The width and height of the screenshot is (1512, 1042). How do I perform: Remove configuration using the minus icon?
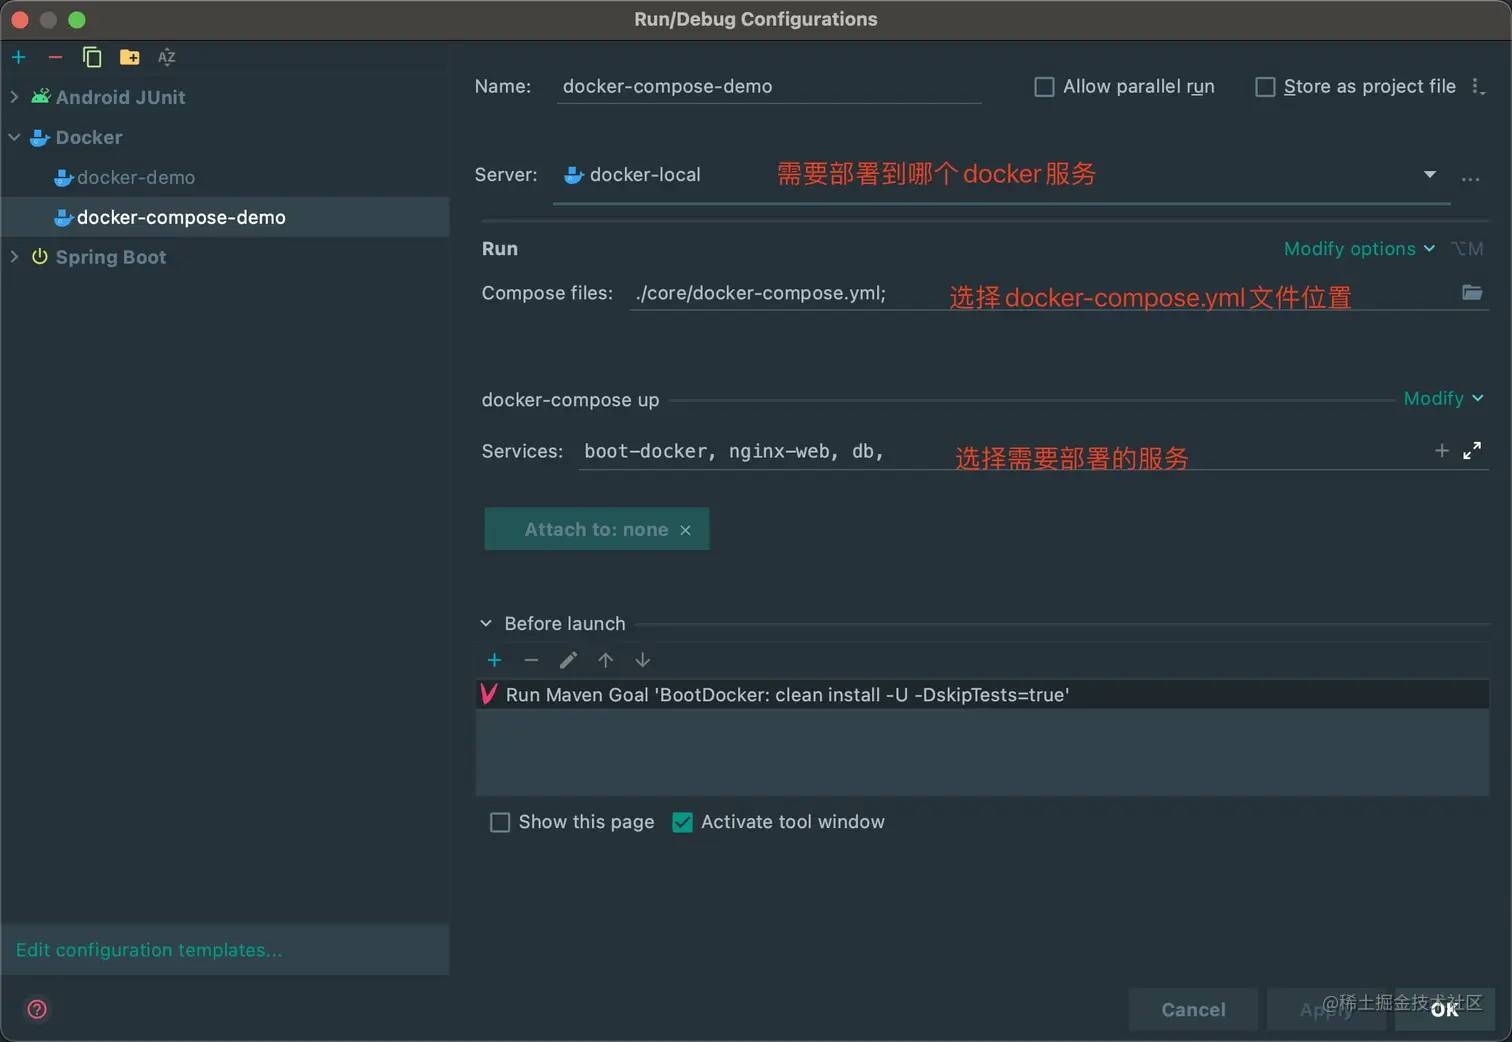click(55, 57)
